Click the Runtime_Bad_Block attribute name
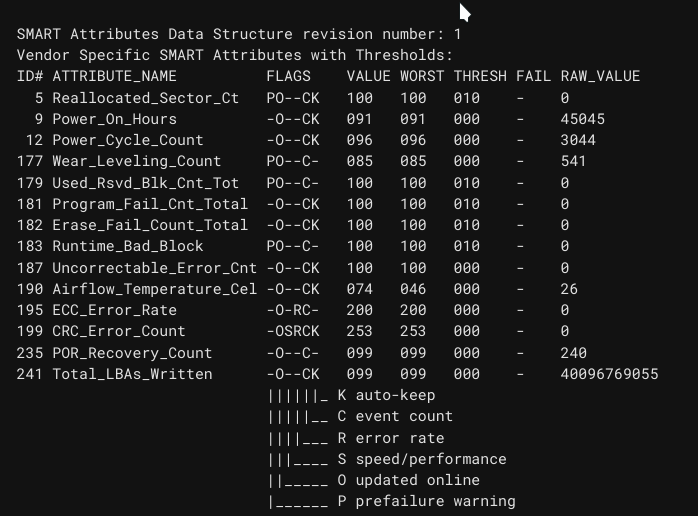The height and width of the screenshot is (516, 698). click(x=127, y=246)
